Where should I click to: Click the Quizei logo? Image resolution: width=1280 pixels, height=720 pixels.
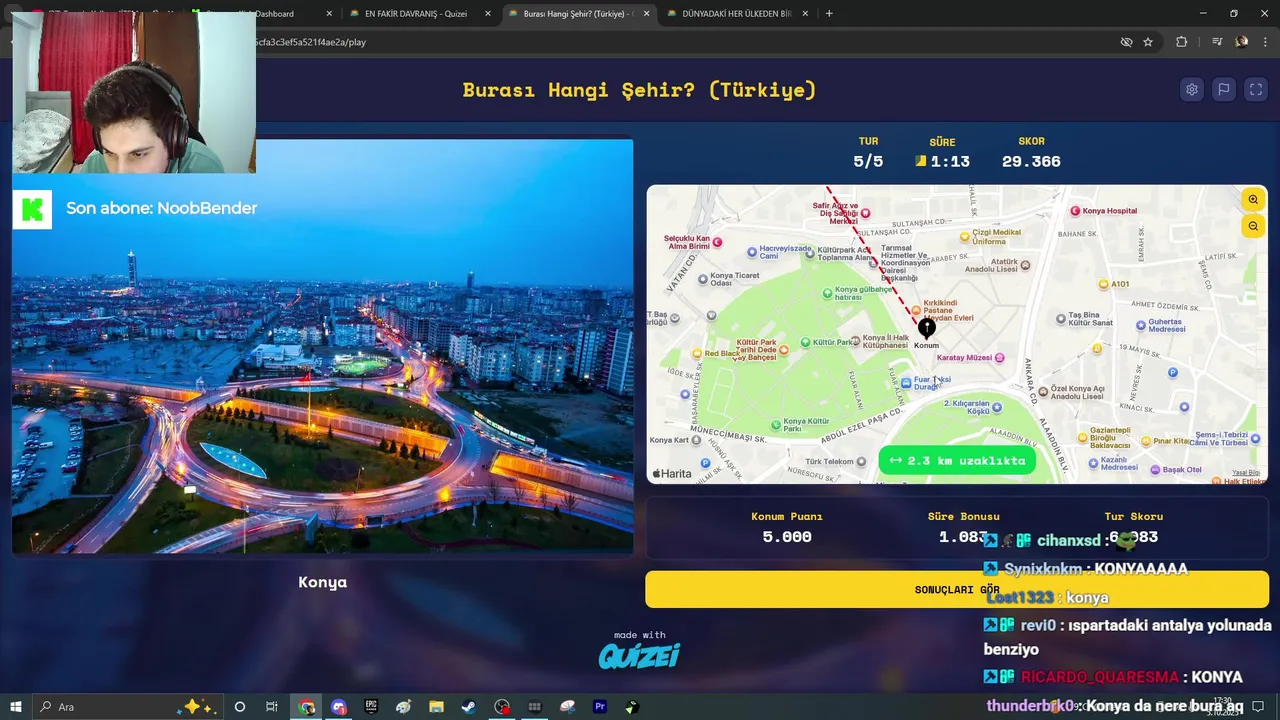[639, 655]
